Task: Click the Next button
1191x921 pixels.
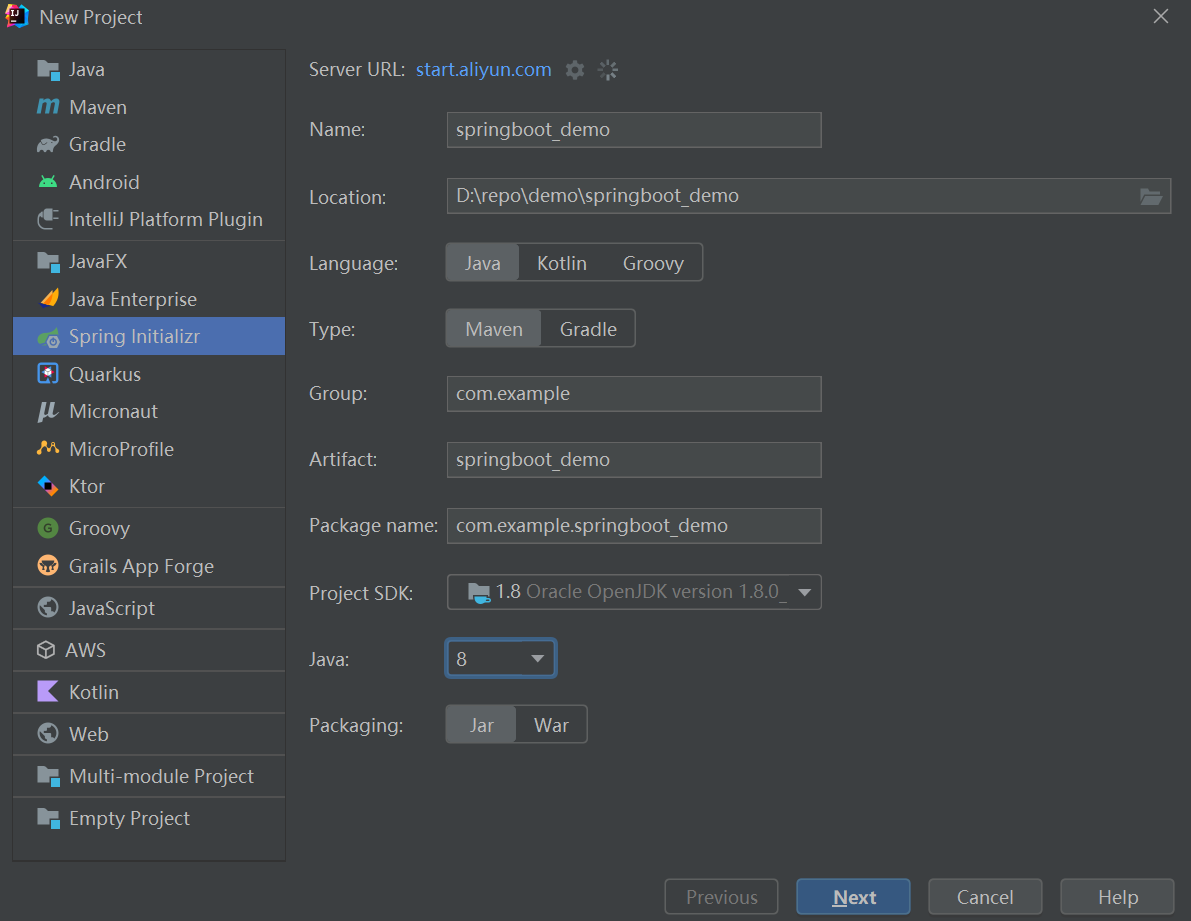Action: (x=853, y=897)
